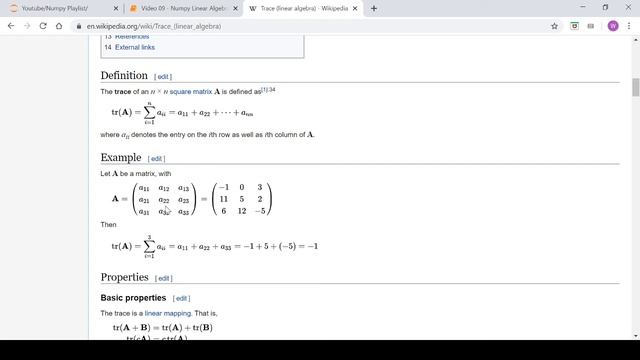This screenshot has height=360, width=640.
Task: Click the scrollbar up arrow
Action: [636, 40]
